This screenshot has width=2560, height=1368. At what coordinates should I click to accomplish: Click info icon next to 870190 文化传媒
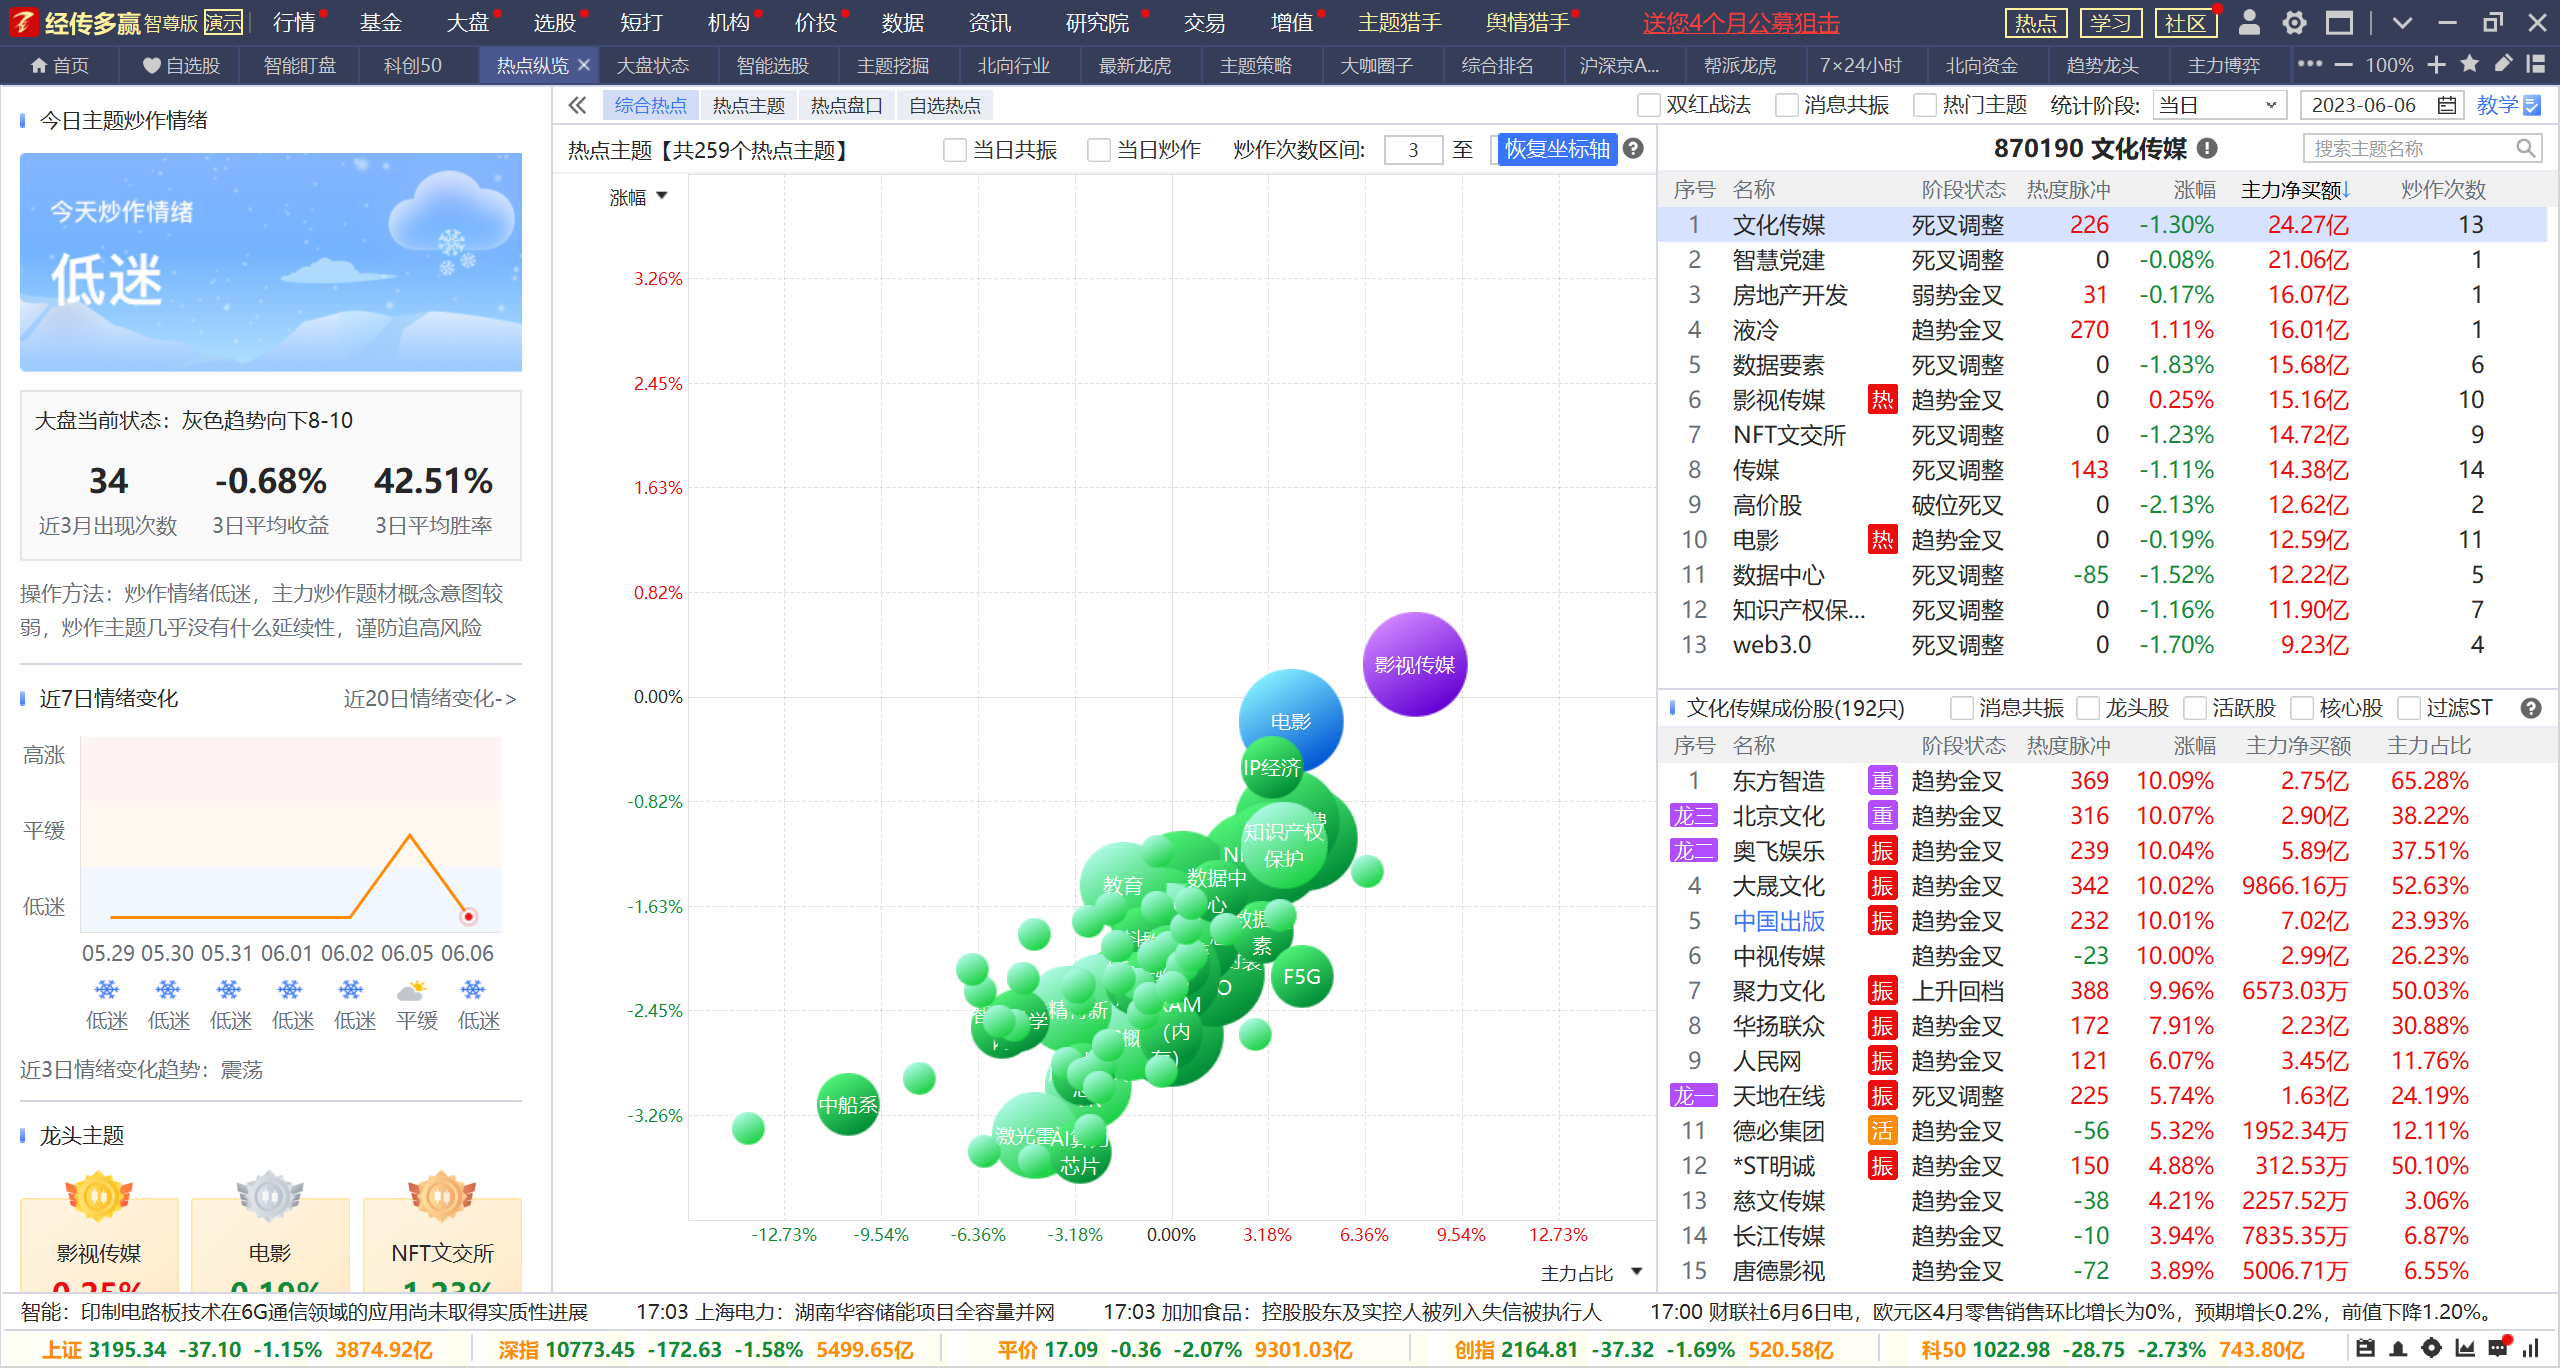[2207, 149]
